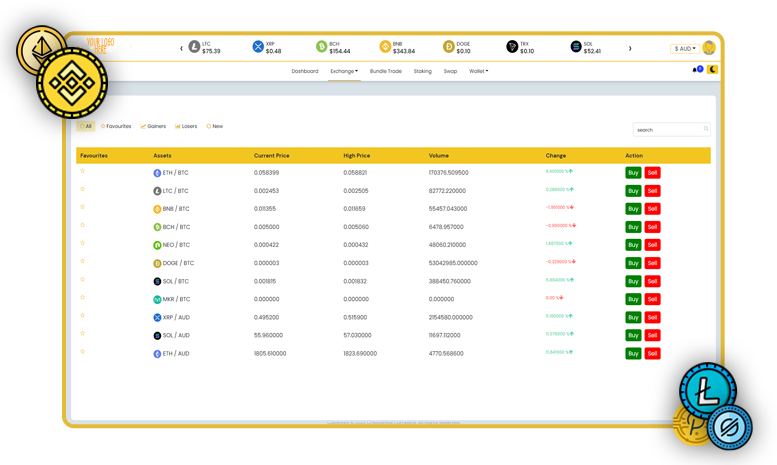Viewport: 777px width, 465px height.
Task: Click the search input field
Action: coord(669,129)
